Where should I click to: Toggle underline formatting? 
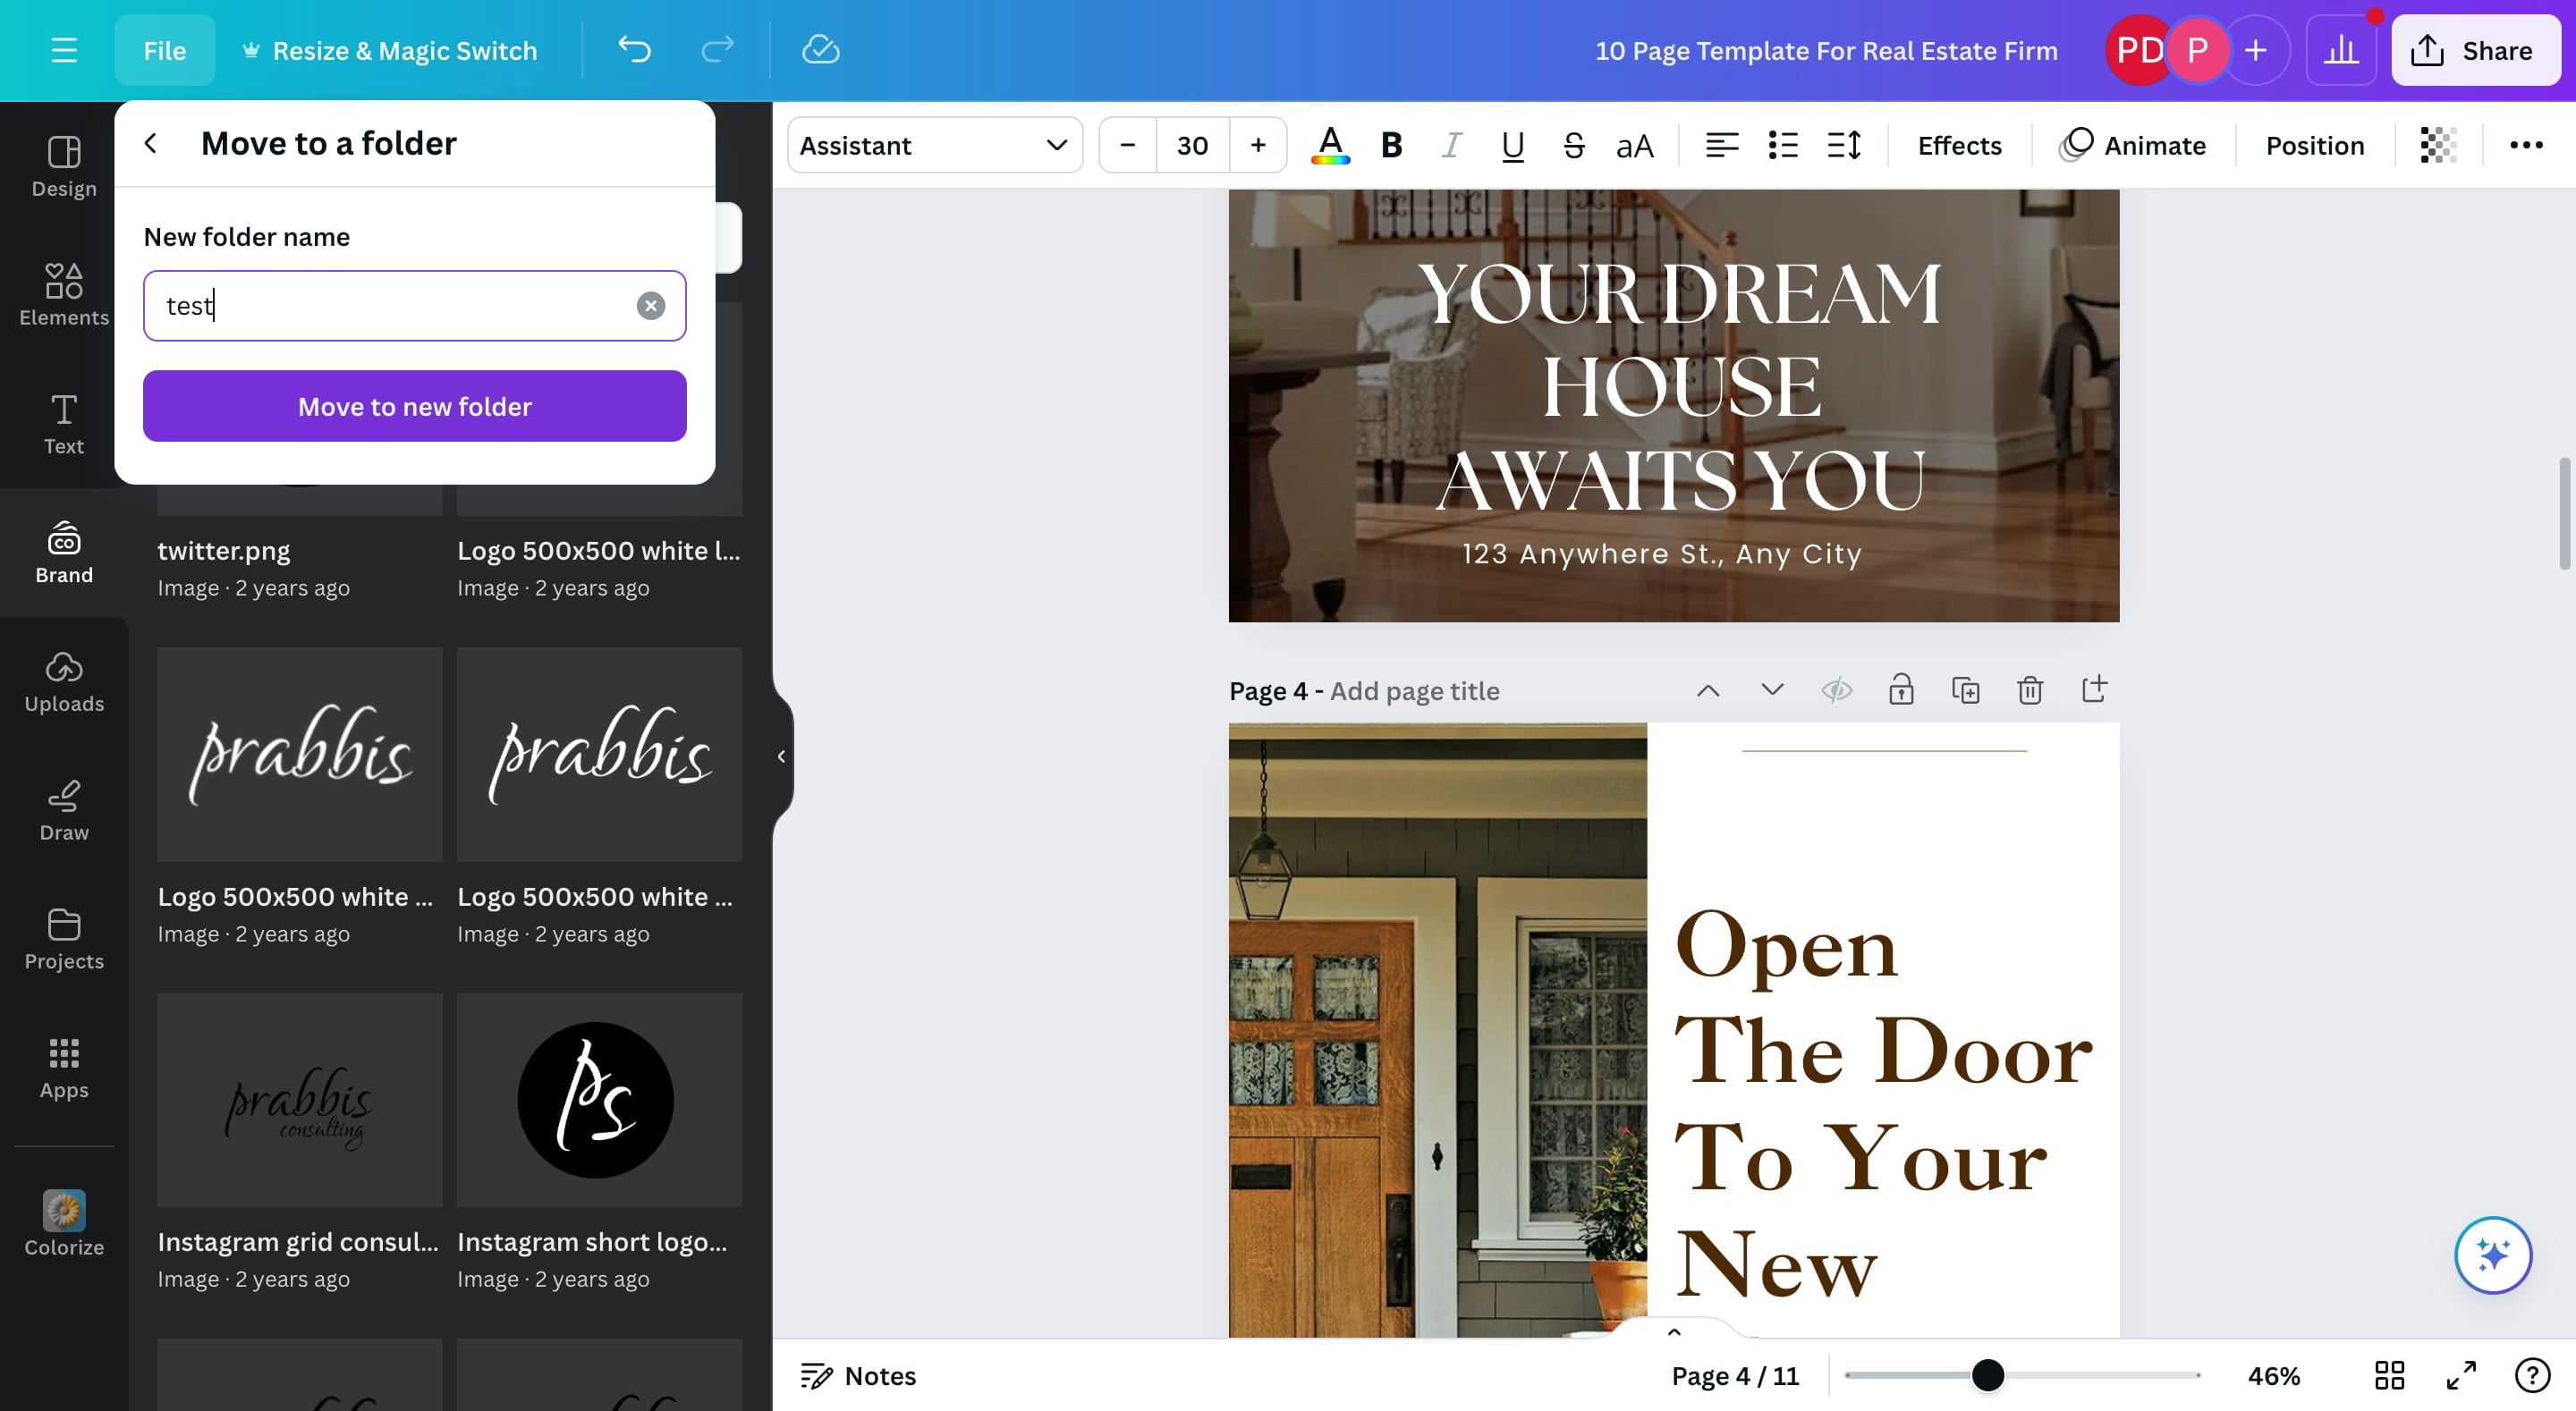click(1512, 145)
